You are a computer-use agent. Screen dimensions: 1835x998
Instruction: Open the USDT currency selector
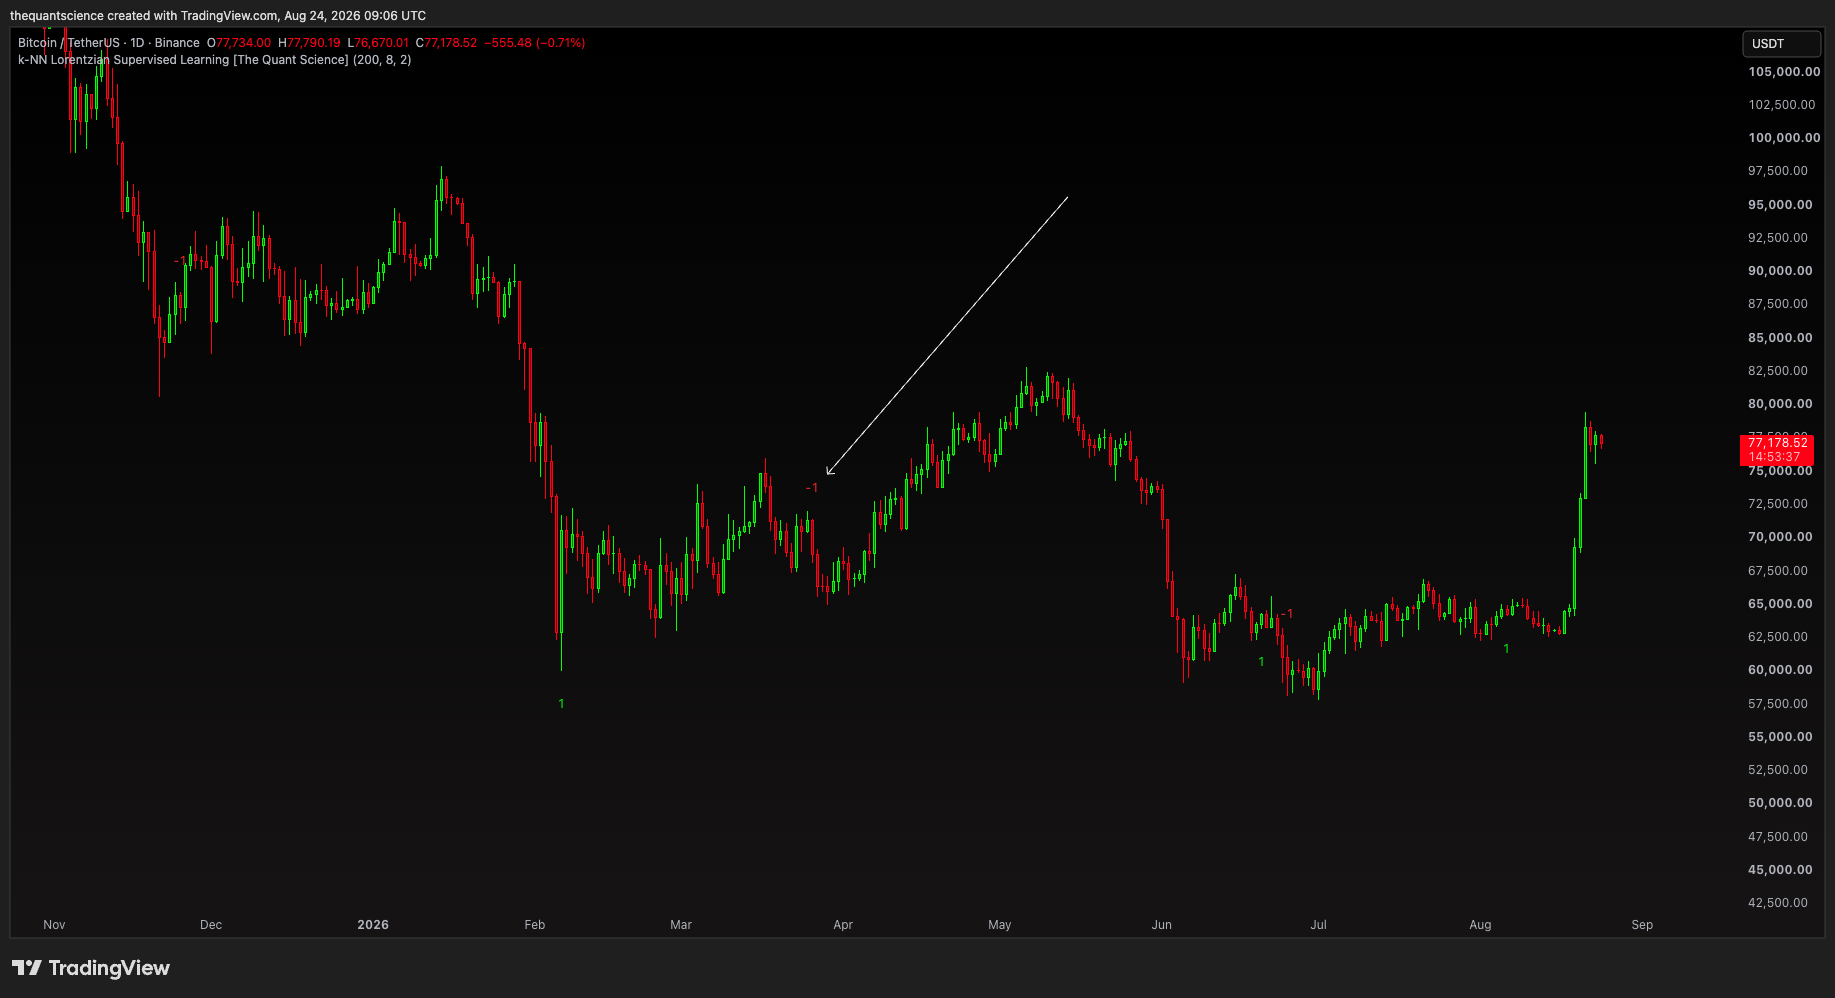[1782, 44]
